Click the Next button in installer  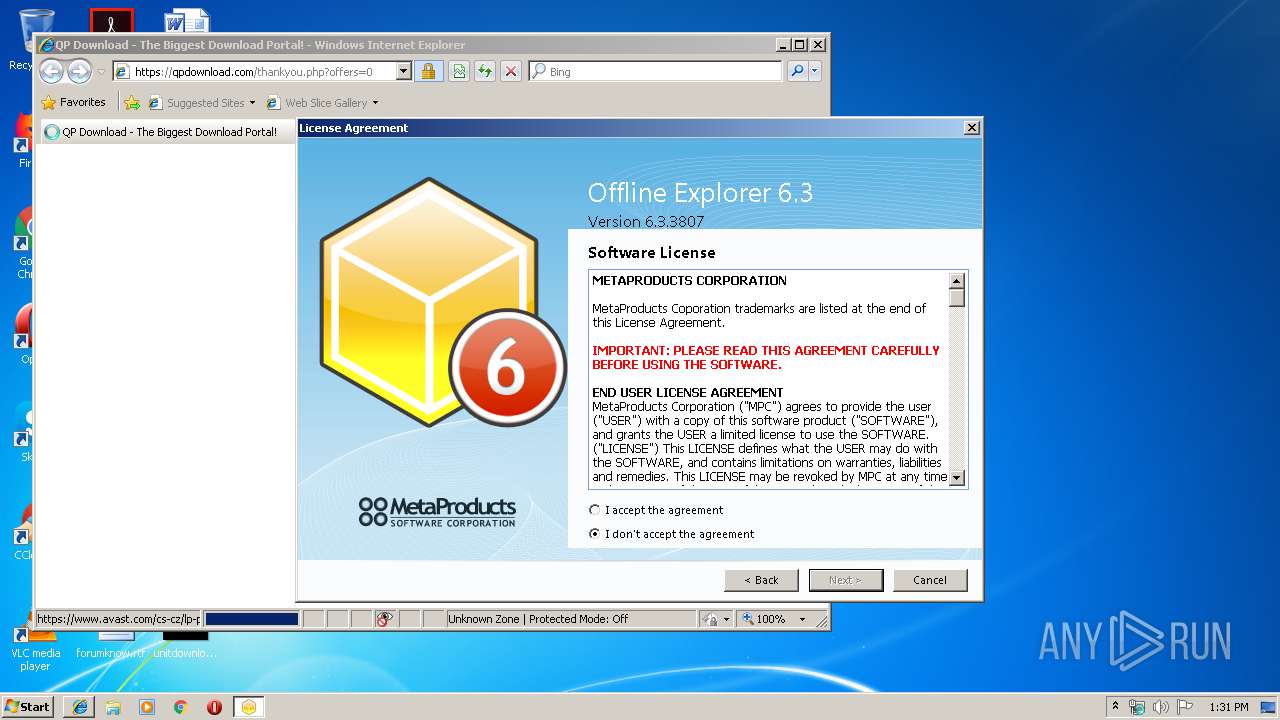coord(846,580)
